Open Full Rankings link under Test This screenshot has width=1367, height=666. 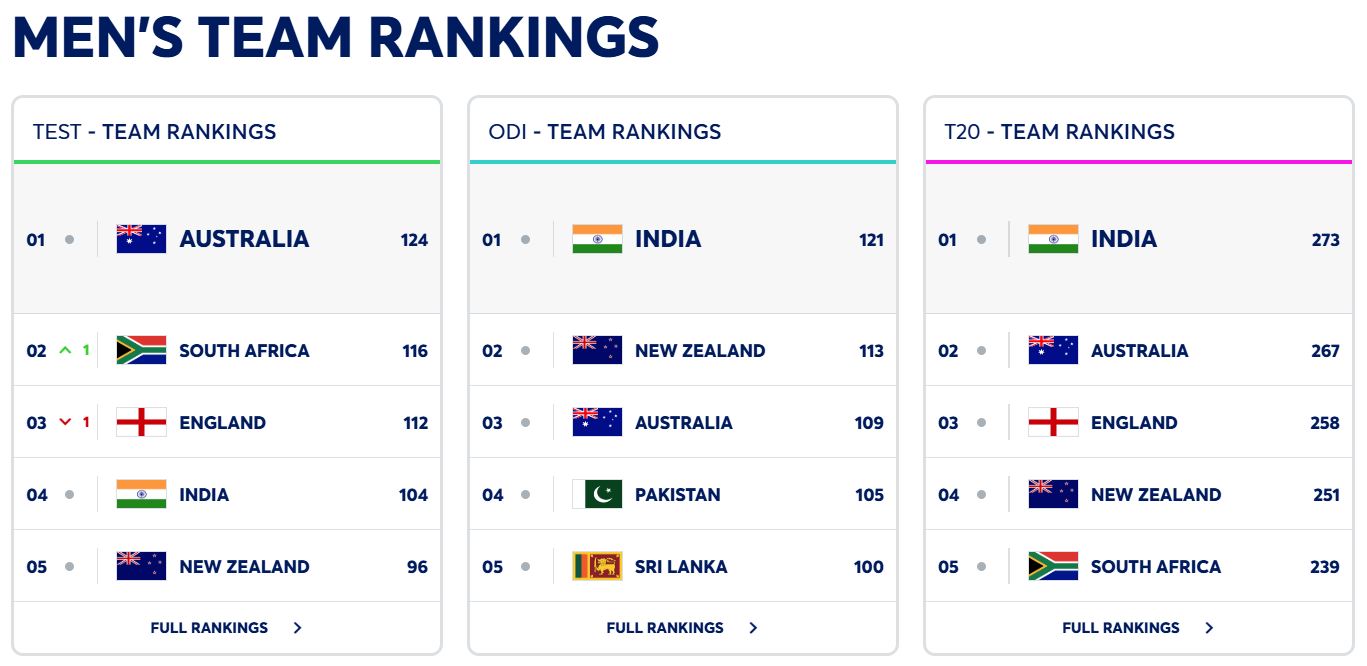click(209, 628)
